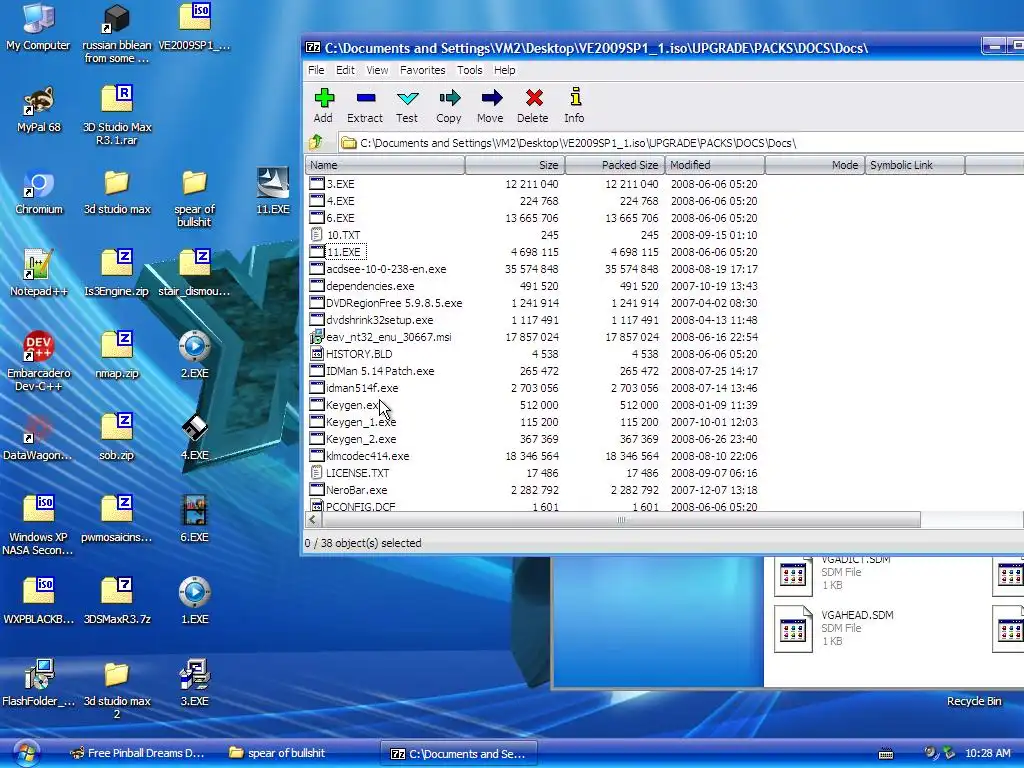Select ls3Engine.zip desktop icon
Image resolution: width=1024 pixels, height=768 pixels.
(x=117, y=274)
